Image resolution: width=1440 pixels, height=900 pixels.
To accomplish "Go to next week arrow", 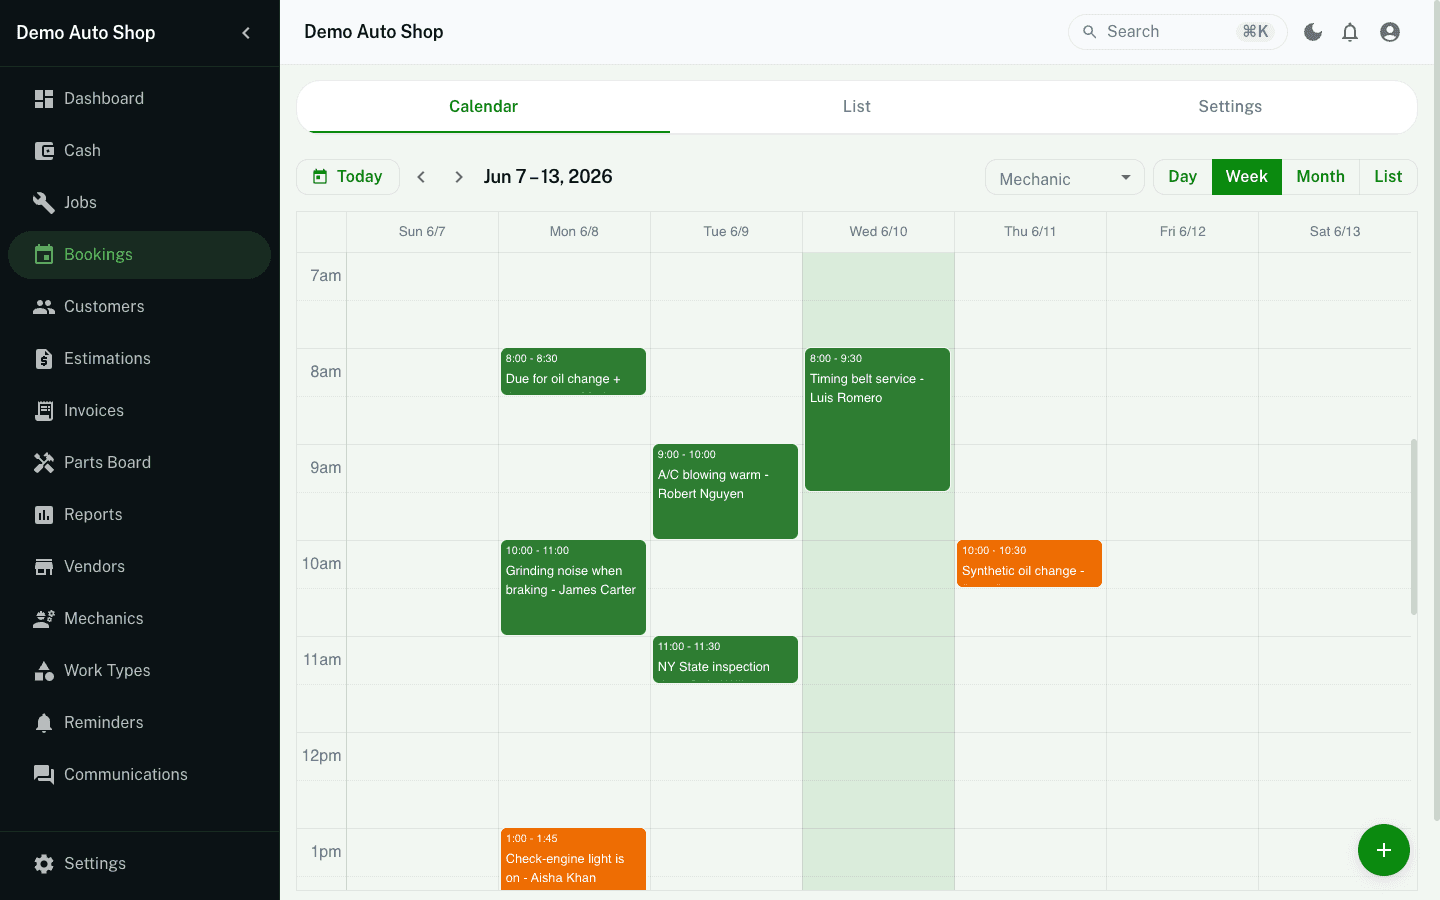I will point(459,177).
